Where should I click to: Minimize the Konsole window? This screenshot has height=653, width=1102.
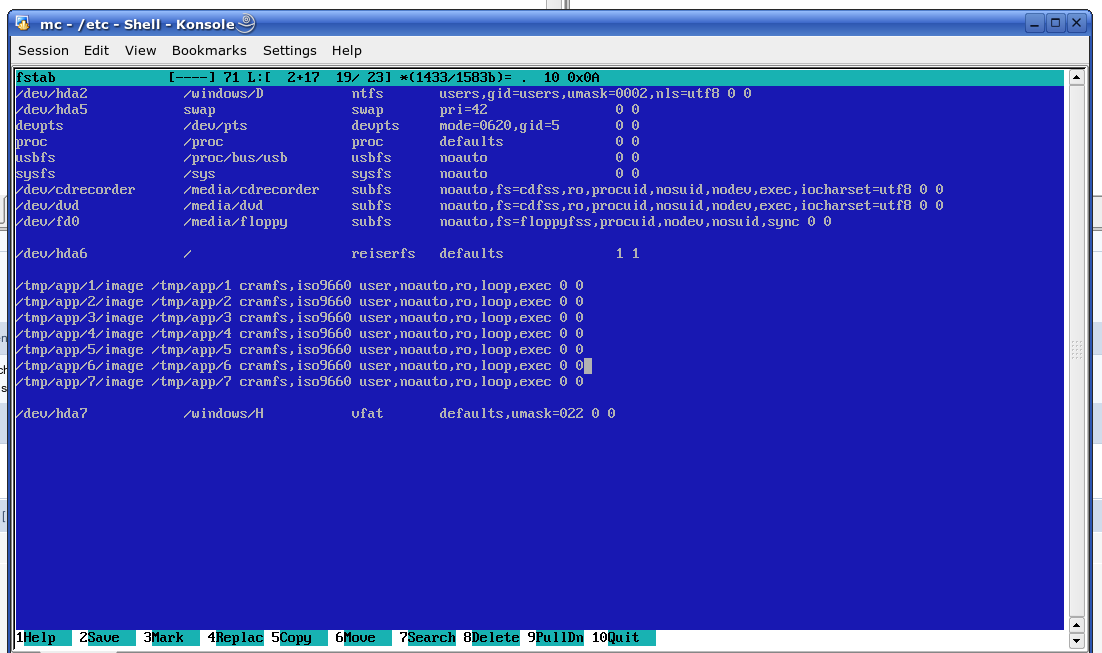(1035, 23)
